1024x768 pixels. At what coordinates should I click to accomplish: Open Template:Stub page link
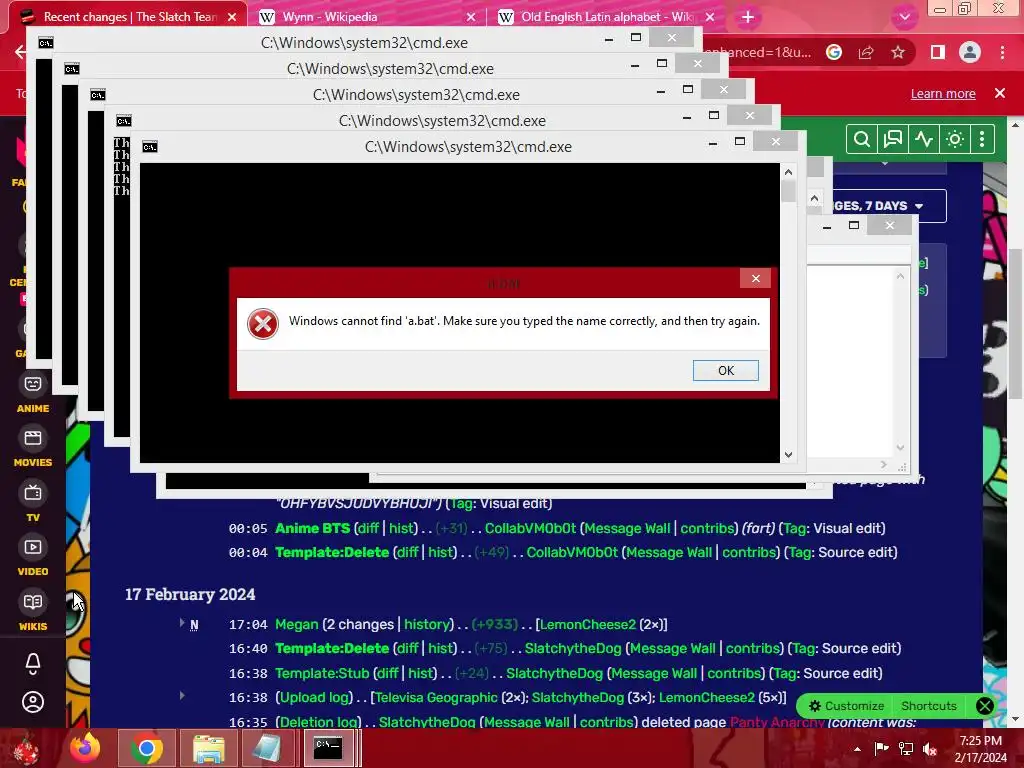click(x=322, y=673)
